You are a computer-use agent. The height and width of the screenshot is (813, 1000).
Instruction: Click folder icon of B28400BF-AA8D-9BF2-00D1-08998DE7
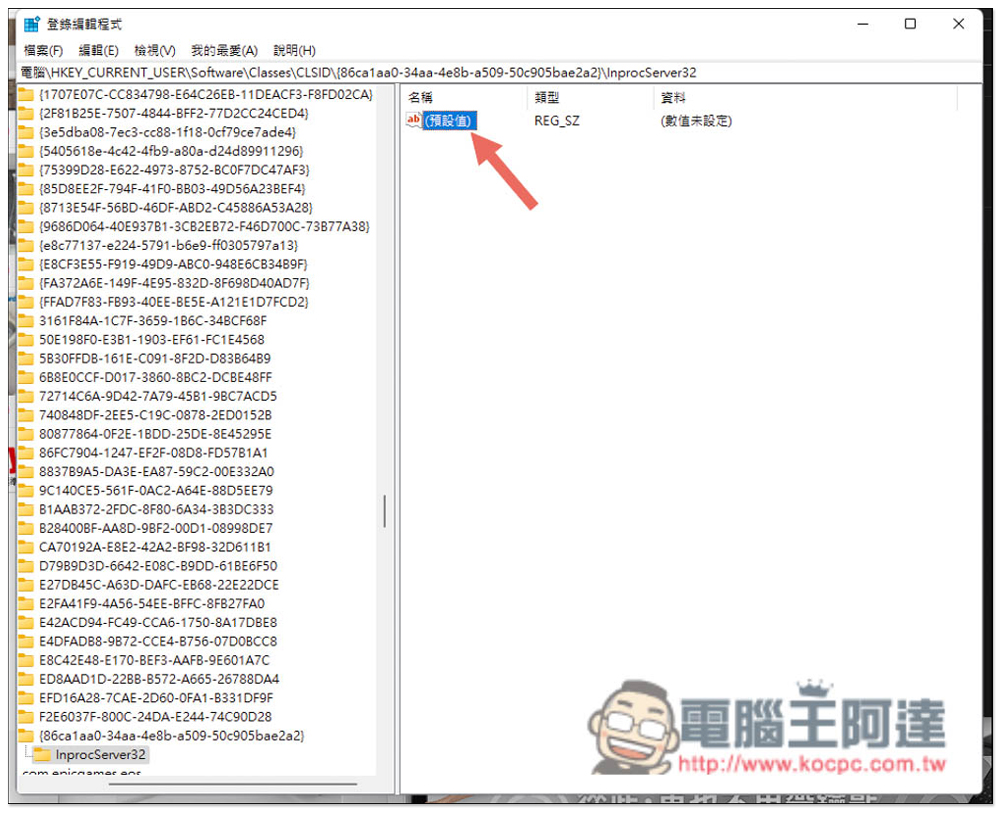point(26,528)
